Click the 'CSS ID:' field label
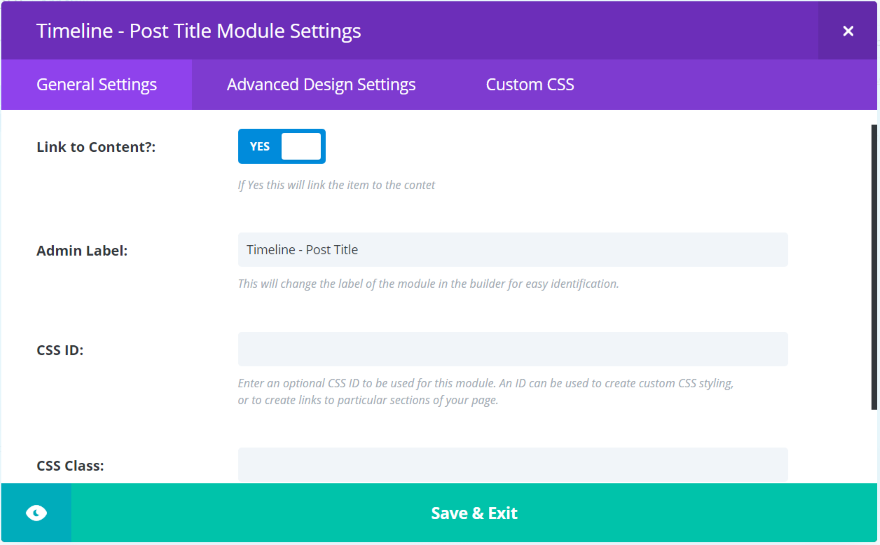This screenshot has width=880, height=545. (60, 350)
